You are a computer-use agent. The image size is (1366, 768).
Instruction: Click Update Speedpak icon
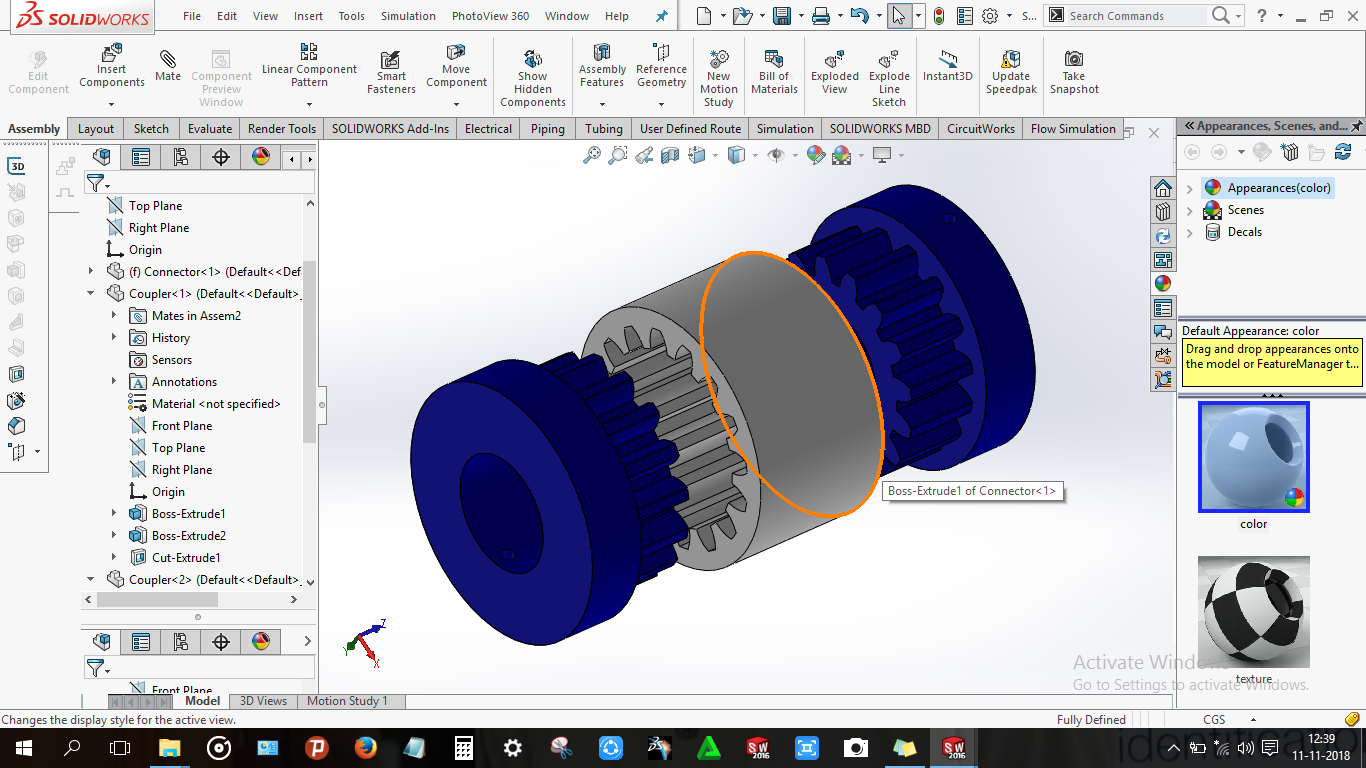1011,72
